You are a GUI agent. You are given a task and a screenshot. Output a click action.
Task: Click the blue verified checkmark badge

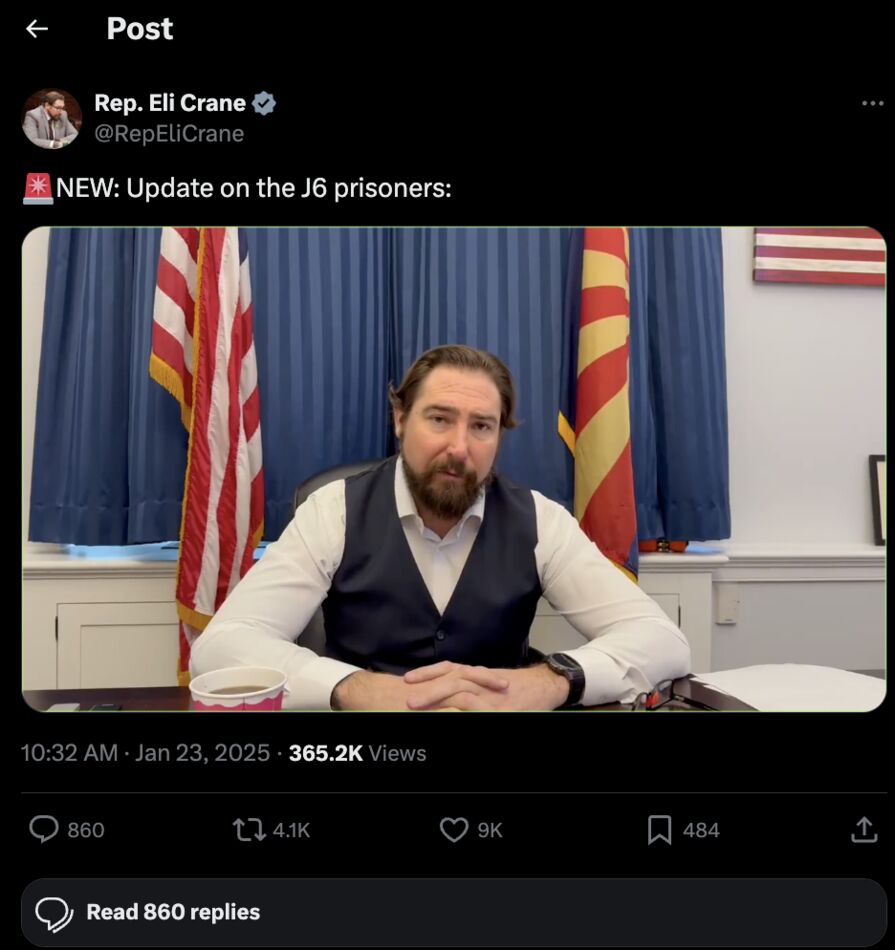tap(264, 103)
